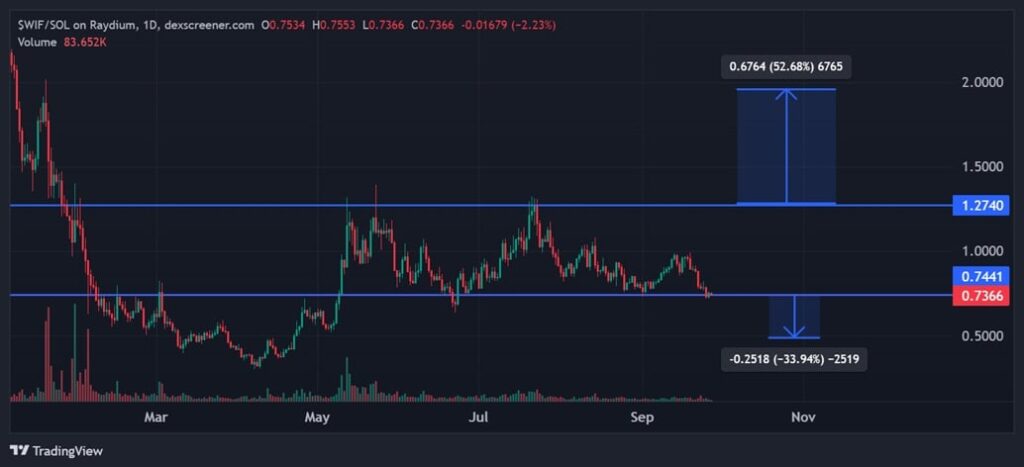Screen dimensions: 1024x467
Task: Click the open price O0.7534 value
Action: [283, 25]
